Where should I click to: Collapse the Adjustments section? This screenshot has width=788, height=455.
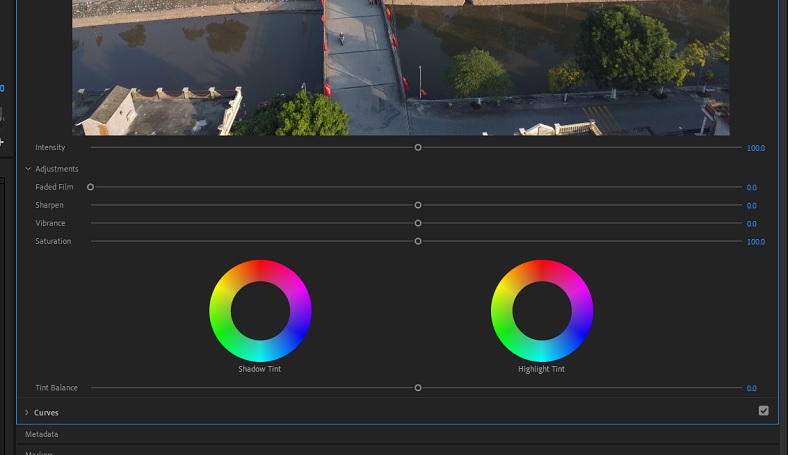[x=28, y=169]
